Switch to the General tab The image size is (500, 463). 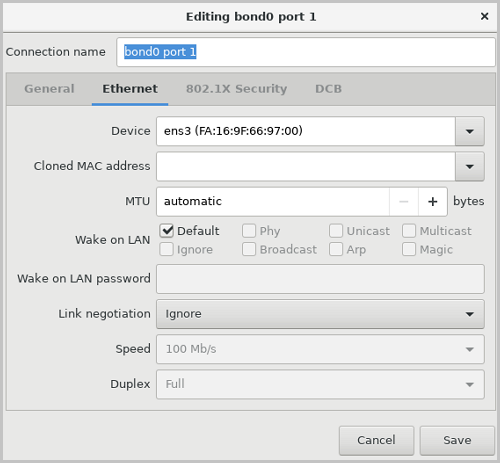(x=49, y=89)
